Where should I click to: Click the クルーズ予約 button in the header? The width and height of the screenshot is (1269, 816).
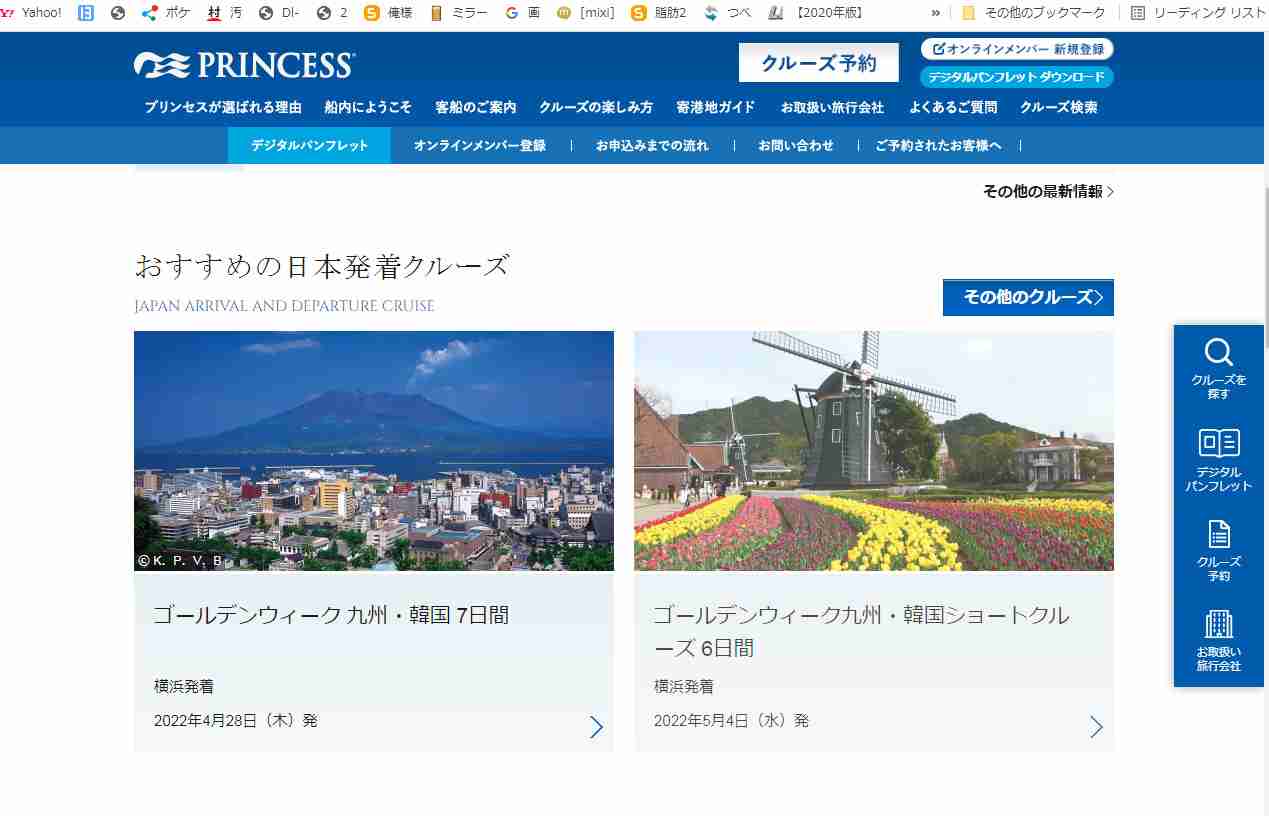pyautogui.click(x=818, y=63)
